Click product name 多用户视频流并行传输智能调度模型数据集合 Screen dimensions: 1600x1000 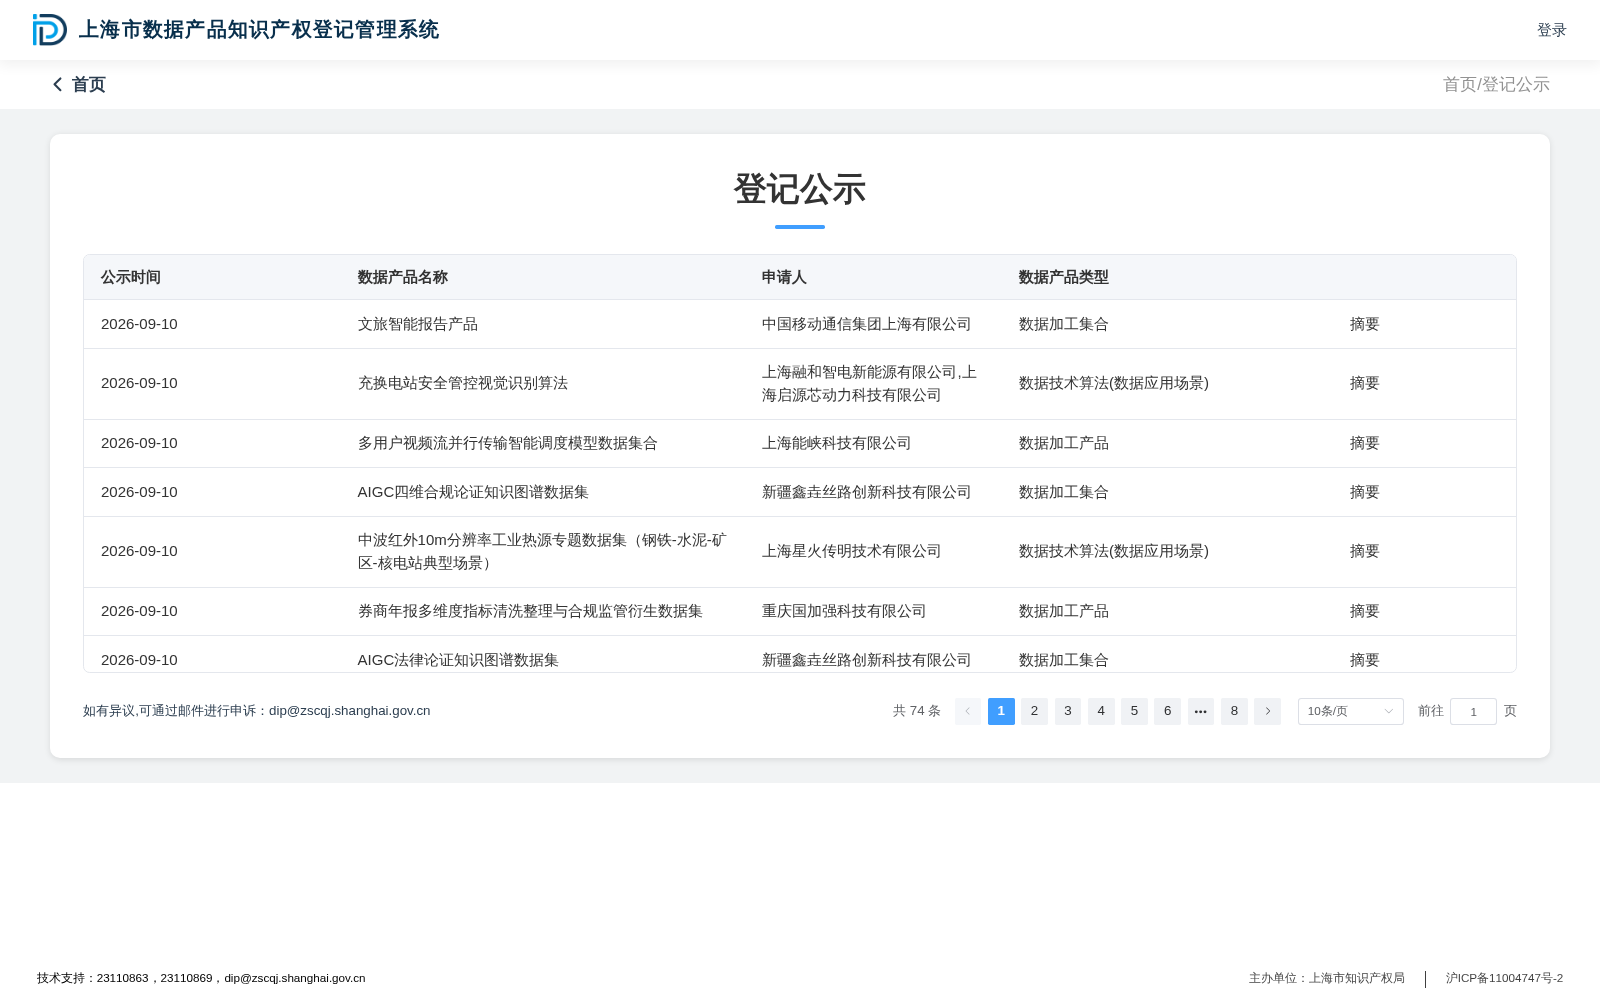pyautogui.click(x=508, y=443)
